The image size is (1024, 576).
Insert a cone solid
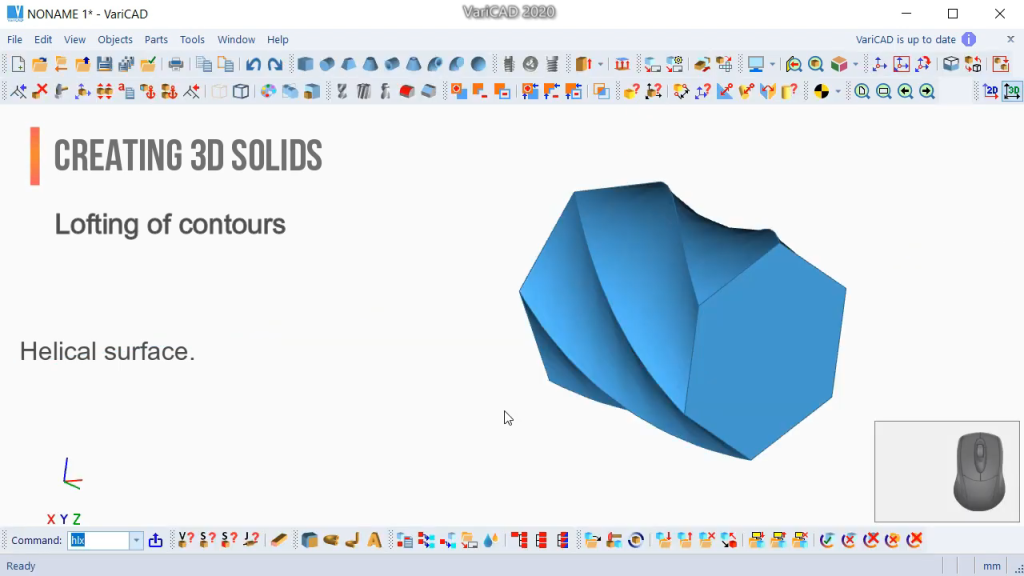(x=370, y=64)
